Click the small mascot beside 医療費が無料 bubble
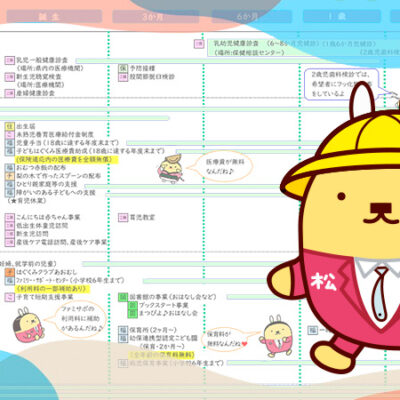Viewport: 400px width, 400px height. (171, 169)
